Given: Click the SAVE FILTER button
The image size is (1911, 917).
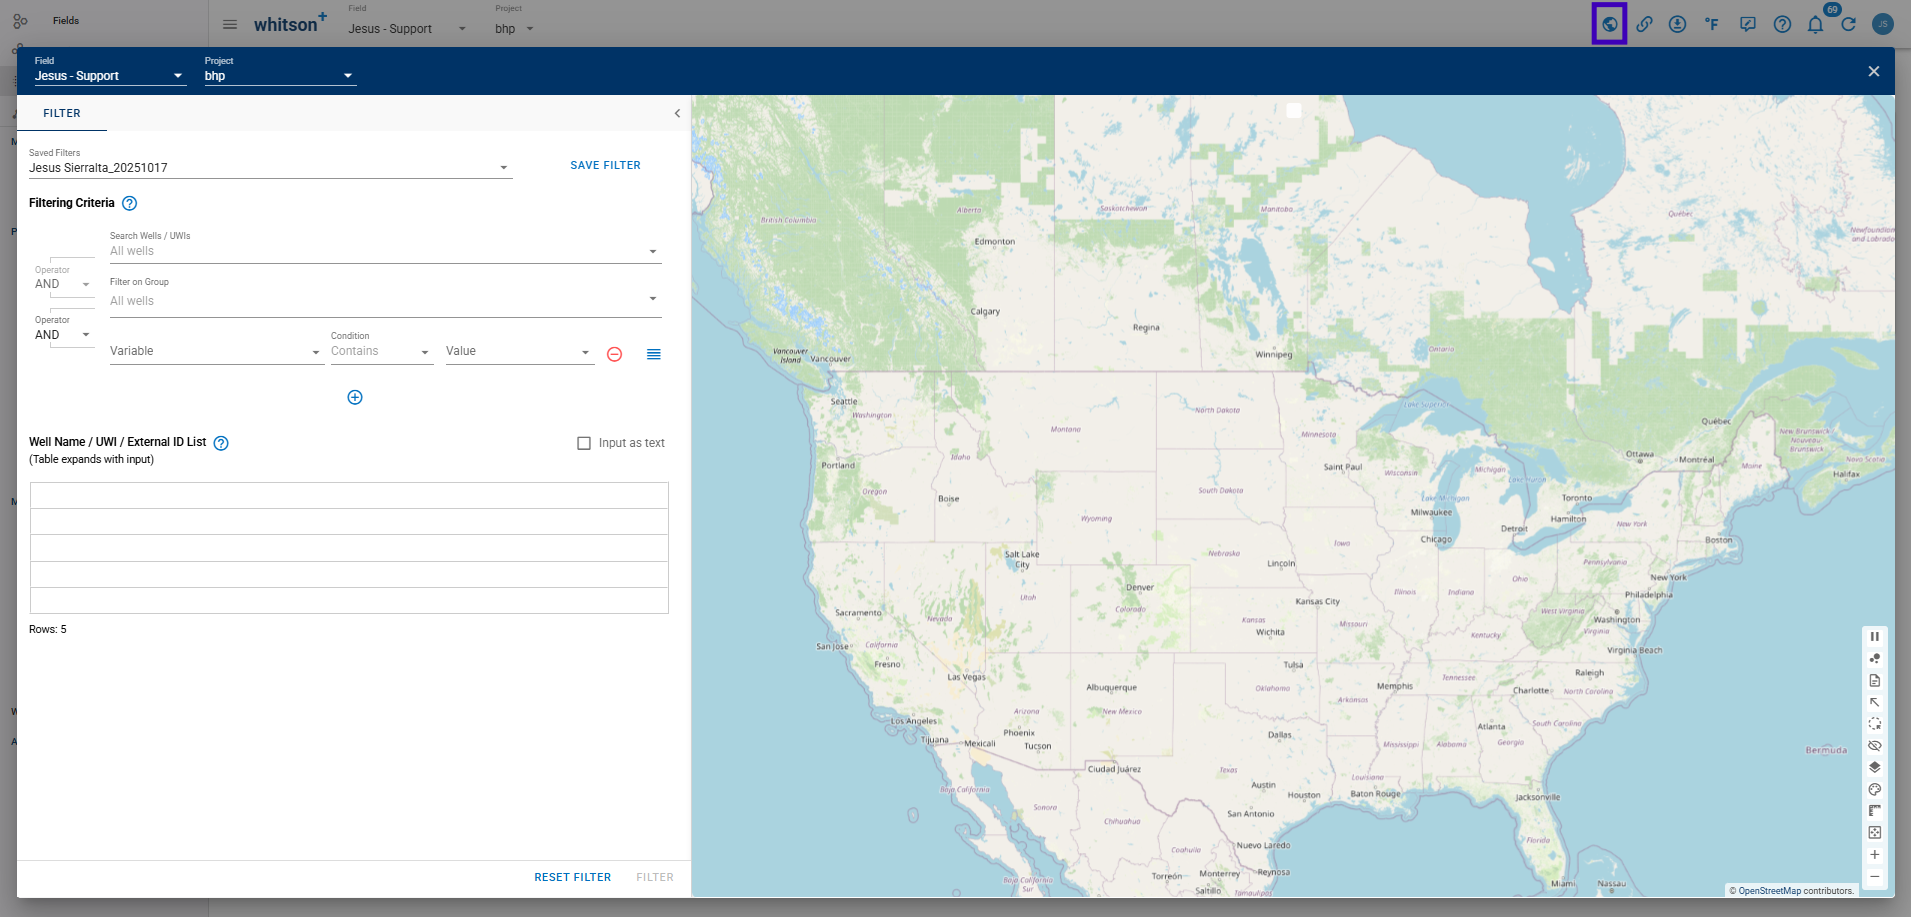Looking at the screenshot, I should tap(605, 165).
